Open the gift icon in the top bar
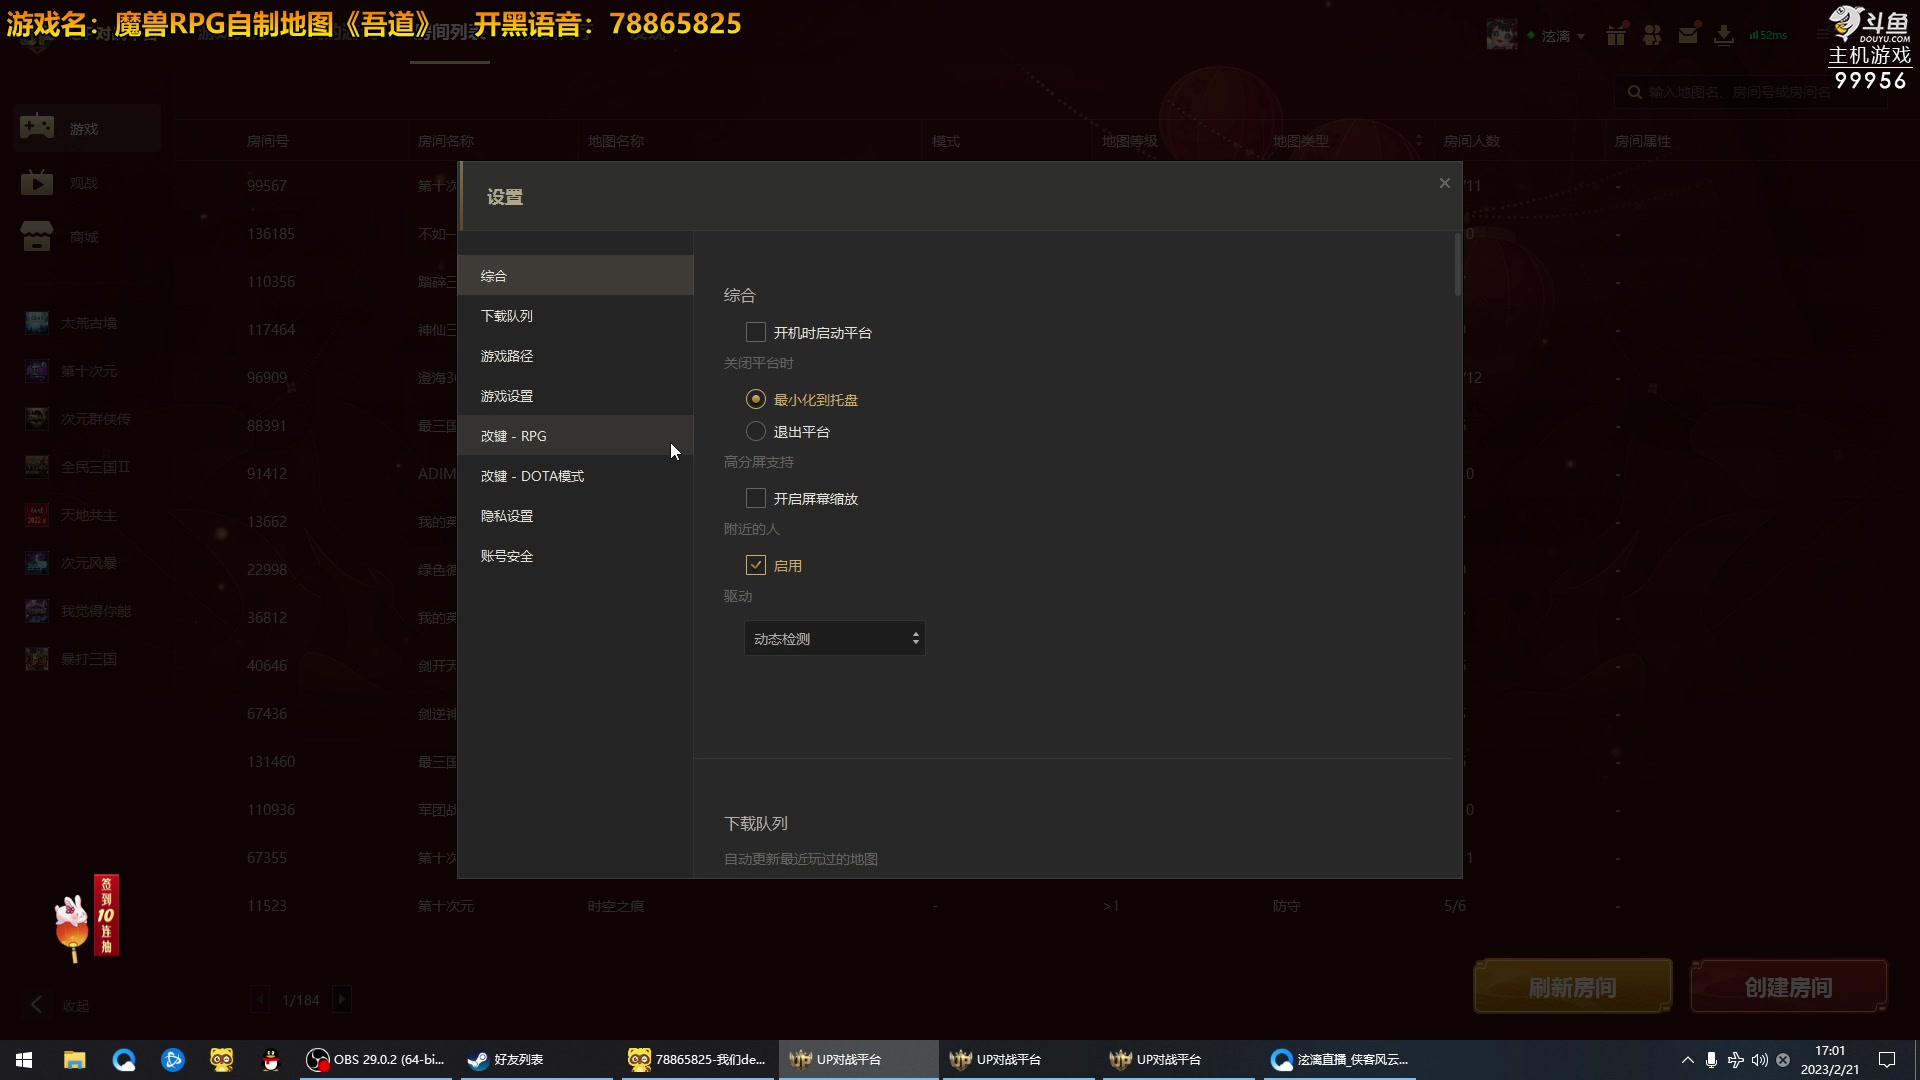 [1616, 34]
